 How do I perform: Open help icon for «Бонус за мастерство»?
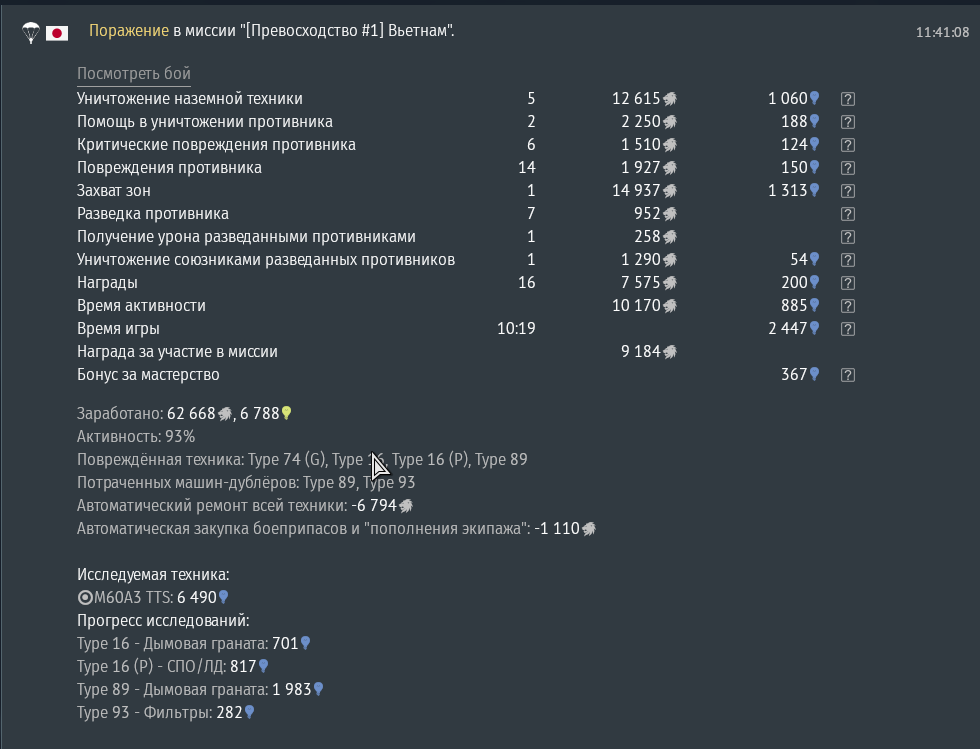[x=848, y=375]
